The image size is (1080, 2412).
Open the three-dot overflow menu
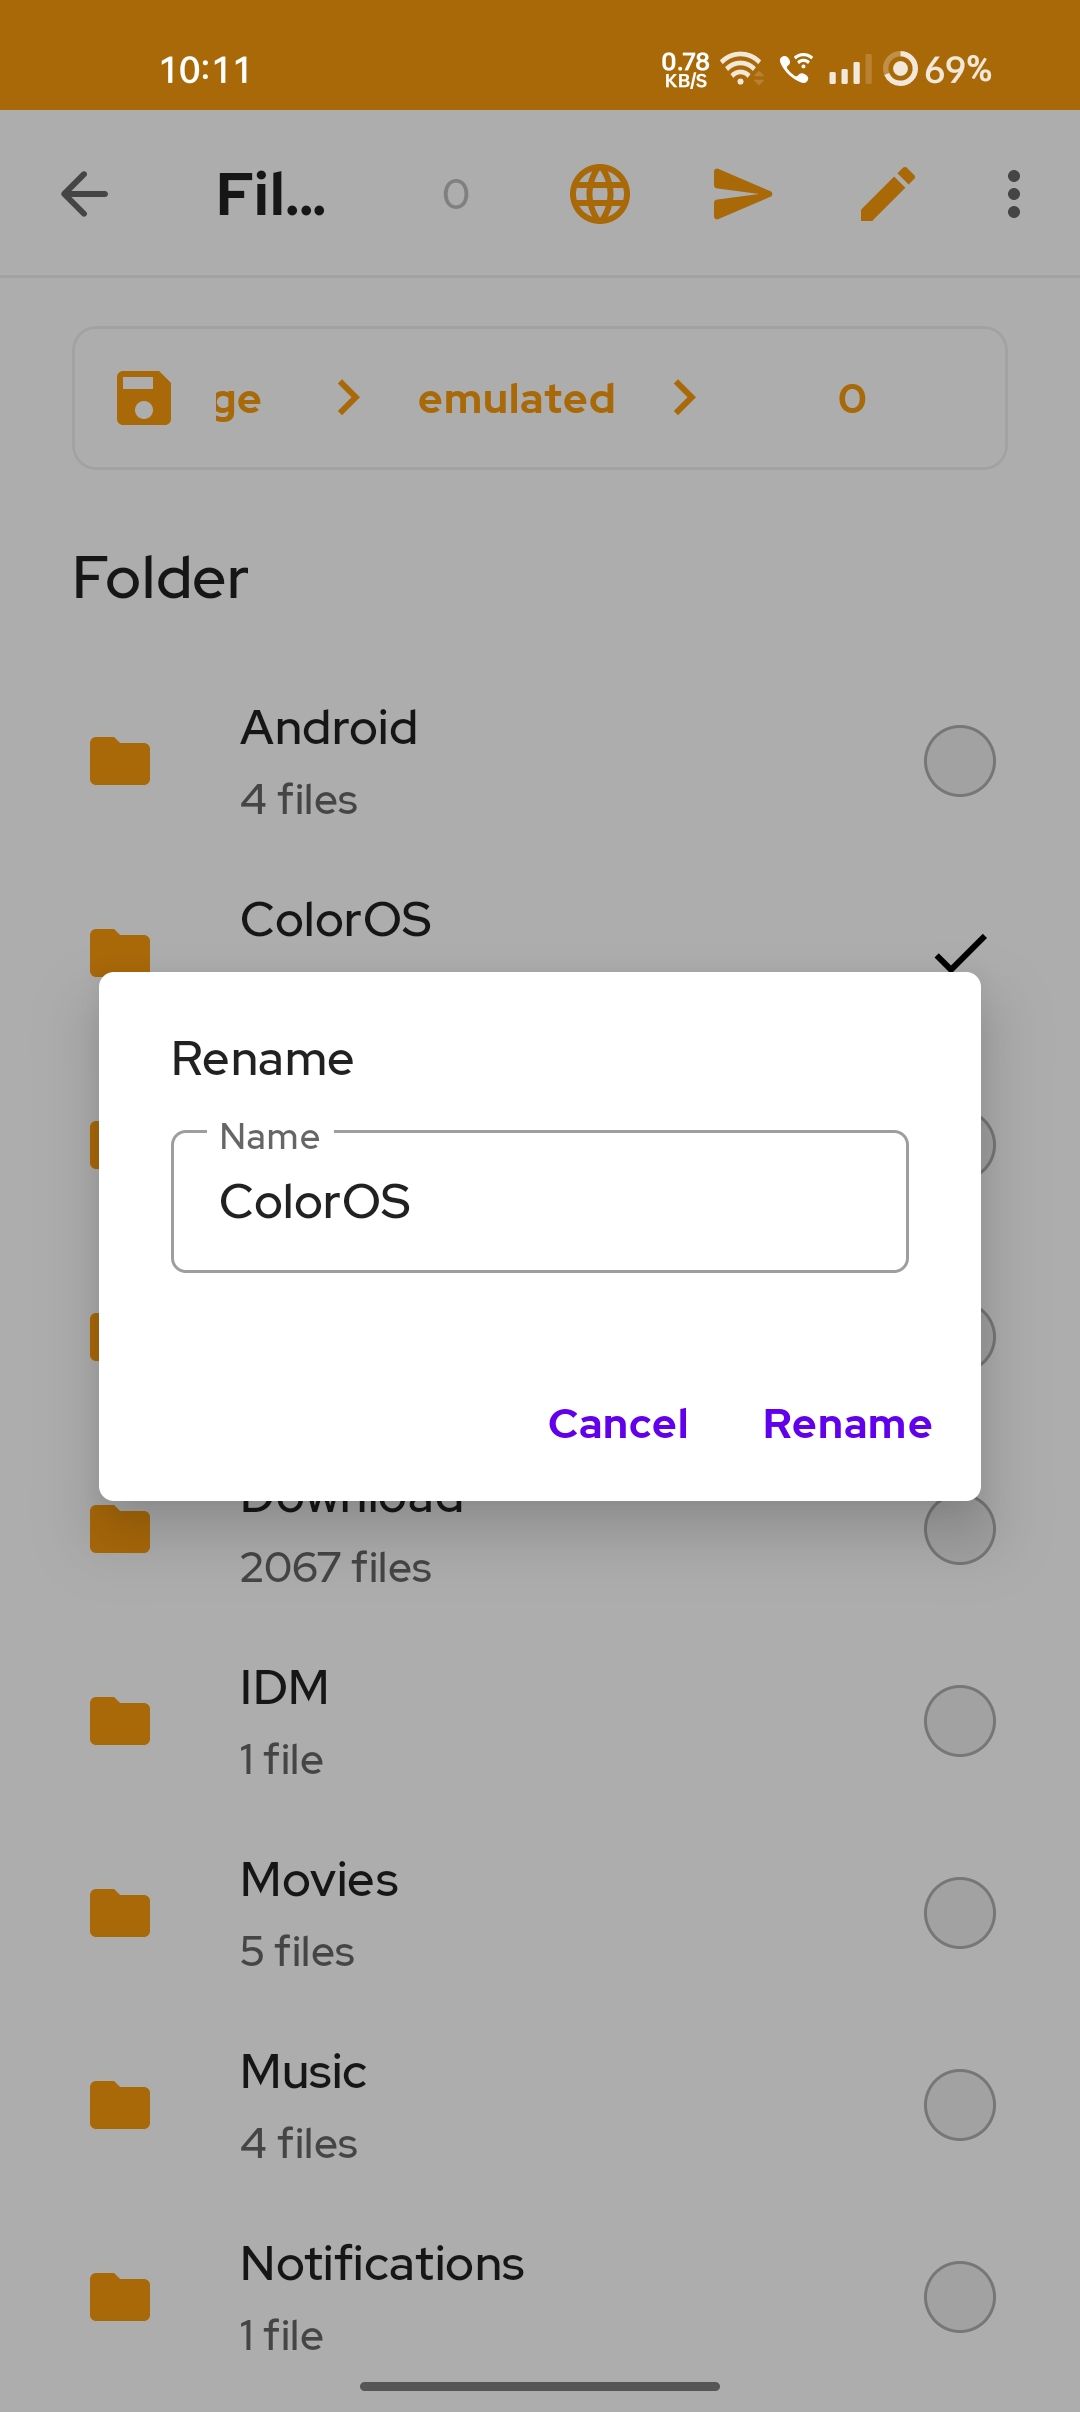[x=1013, y=194]
